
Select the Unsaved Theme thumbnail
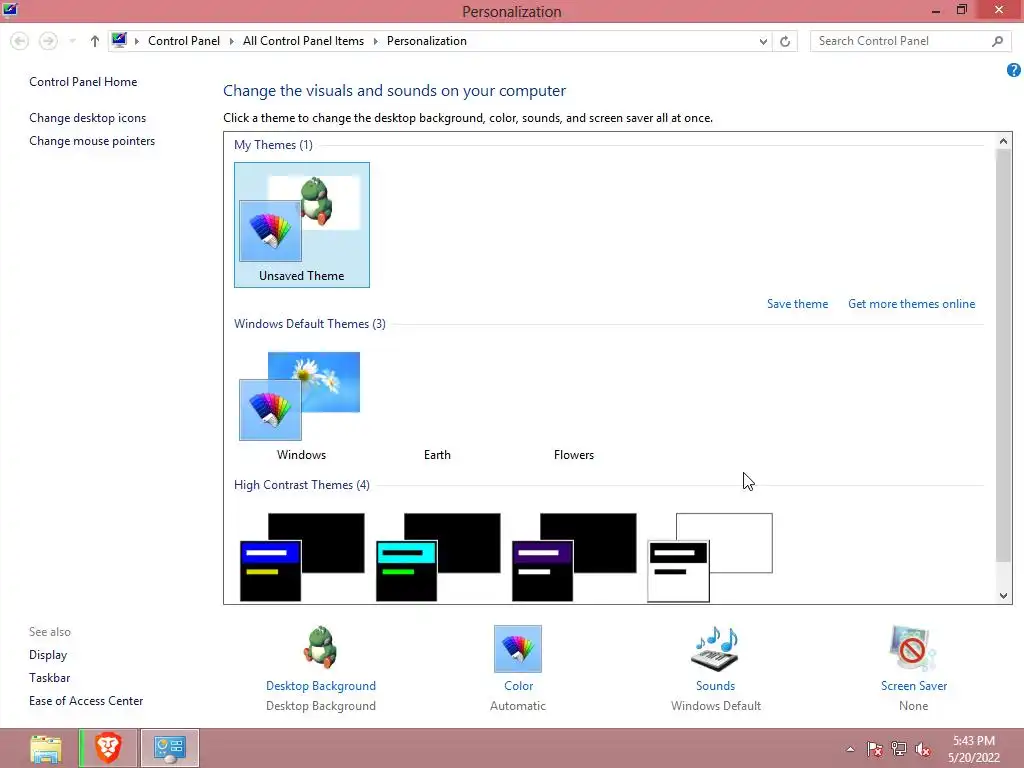pos(302,225)
